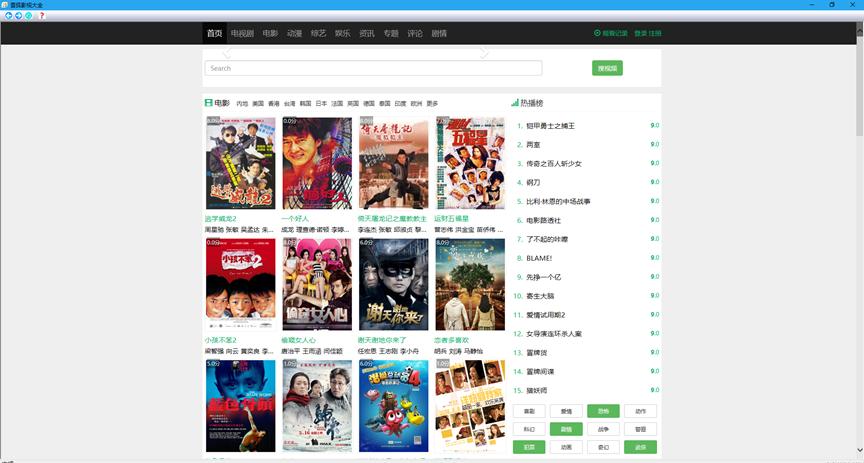Click the 逃学威龙2 title link

pyautogui.click(x=220, y=219)
